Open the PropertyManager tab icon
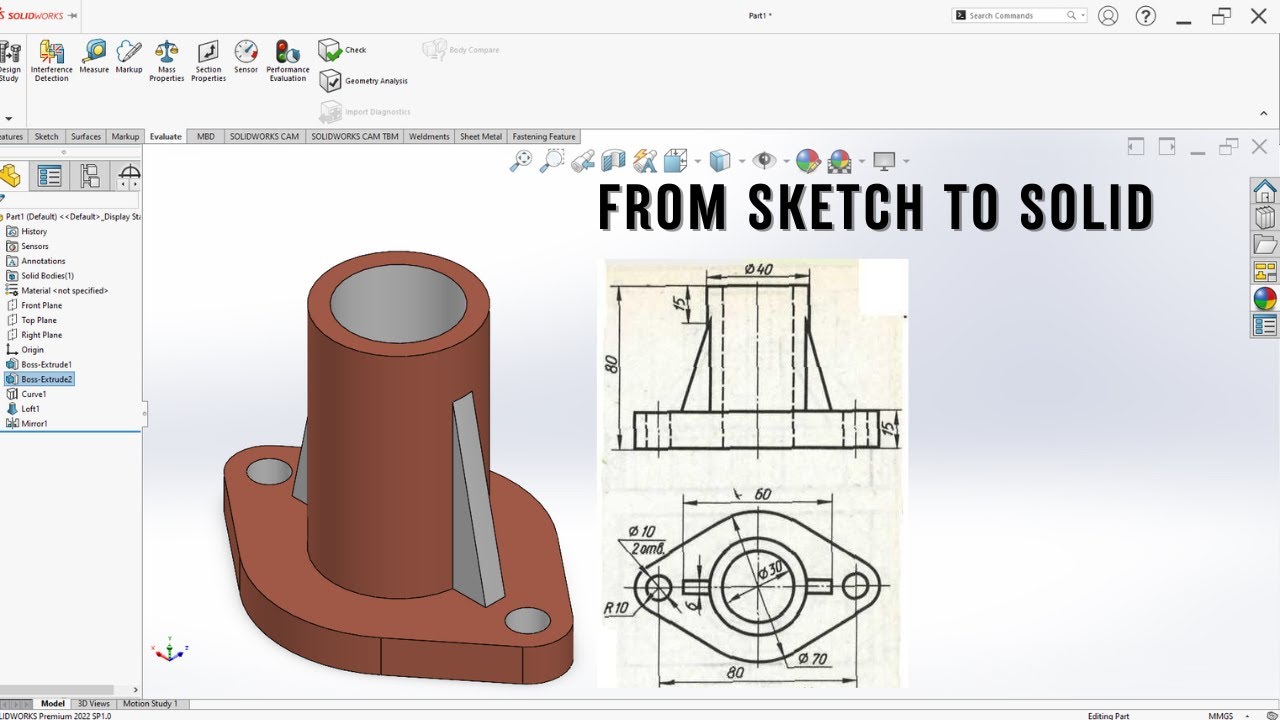Image resolution: width=1280 pixels, height=720 pixels. click(x=49, y=177)
